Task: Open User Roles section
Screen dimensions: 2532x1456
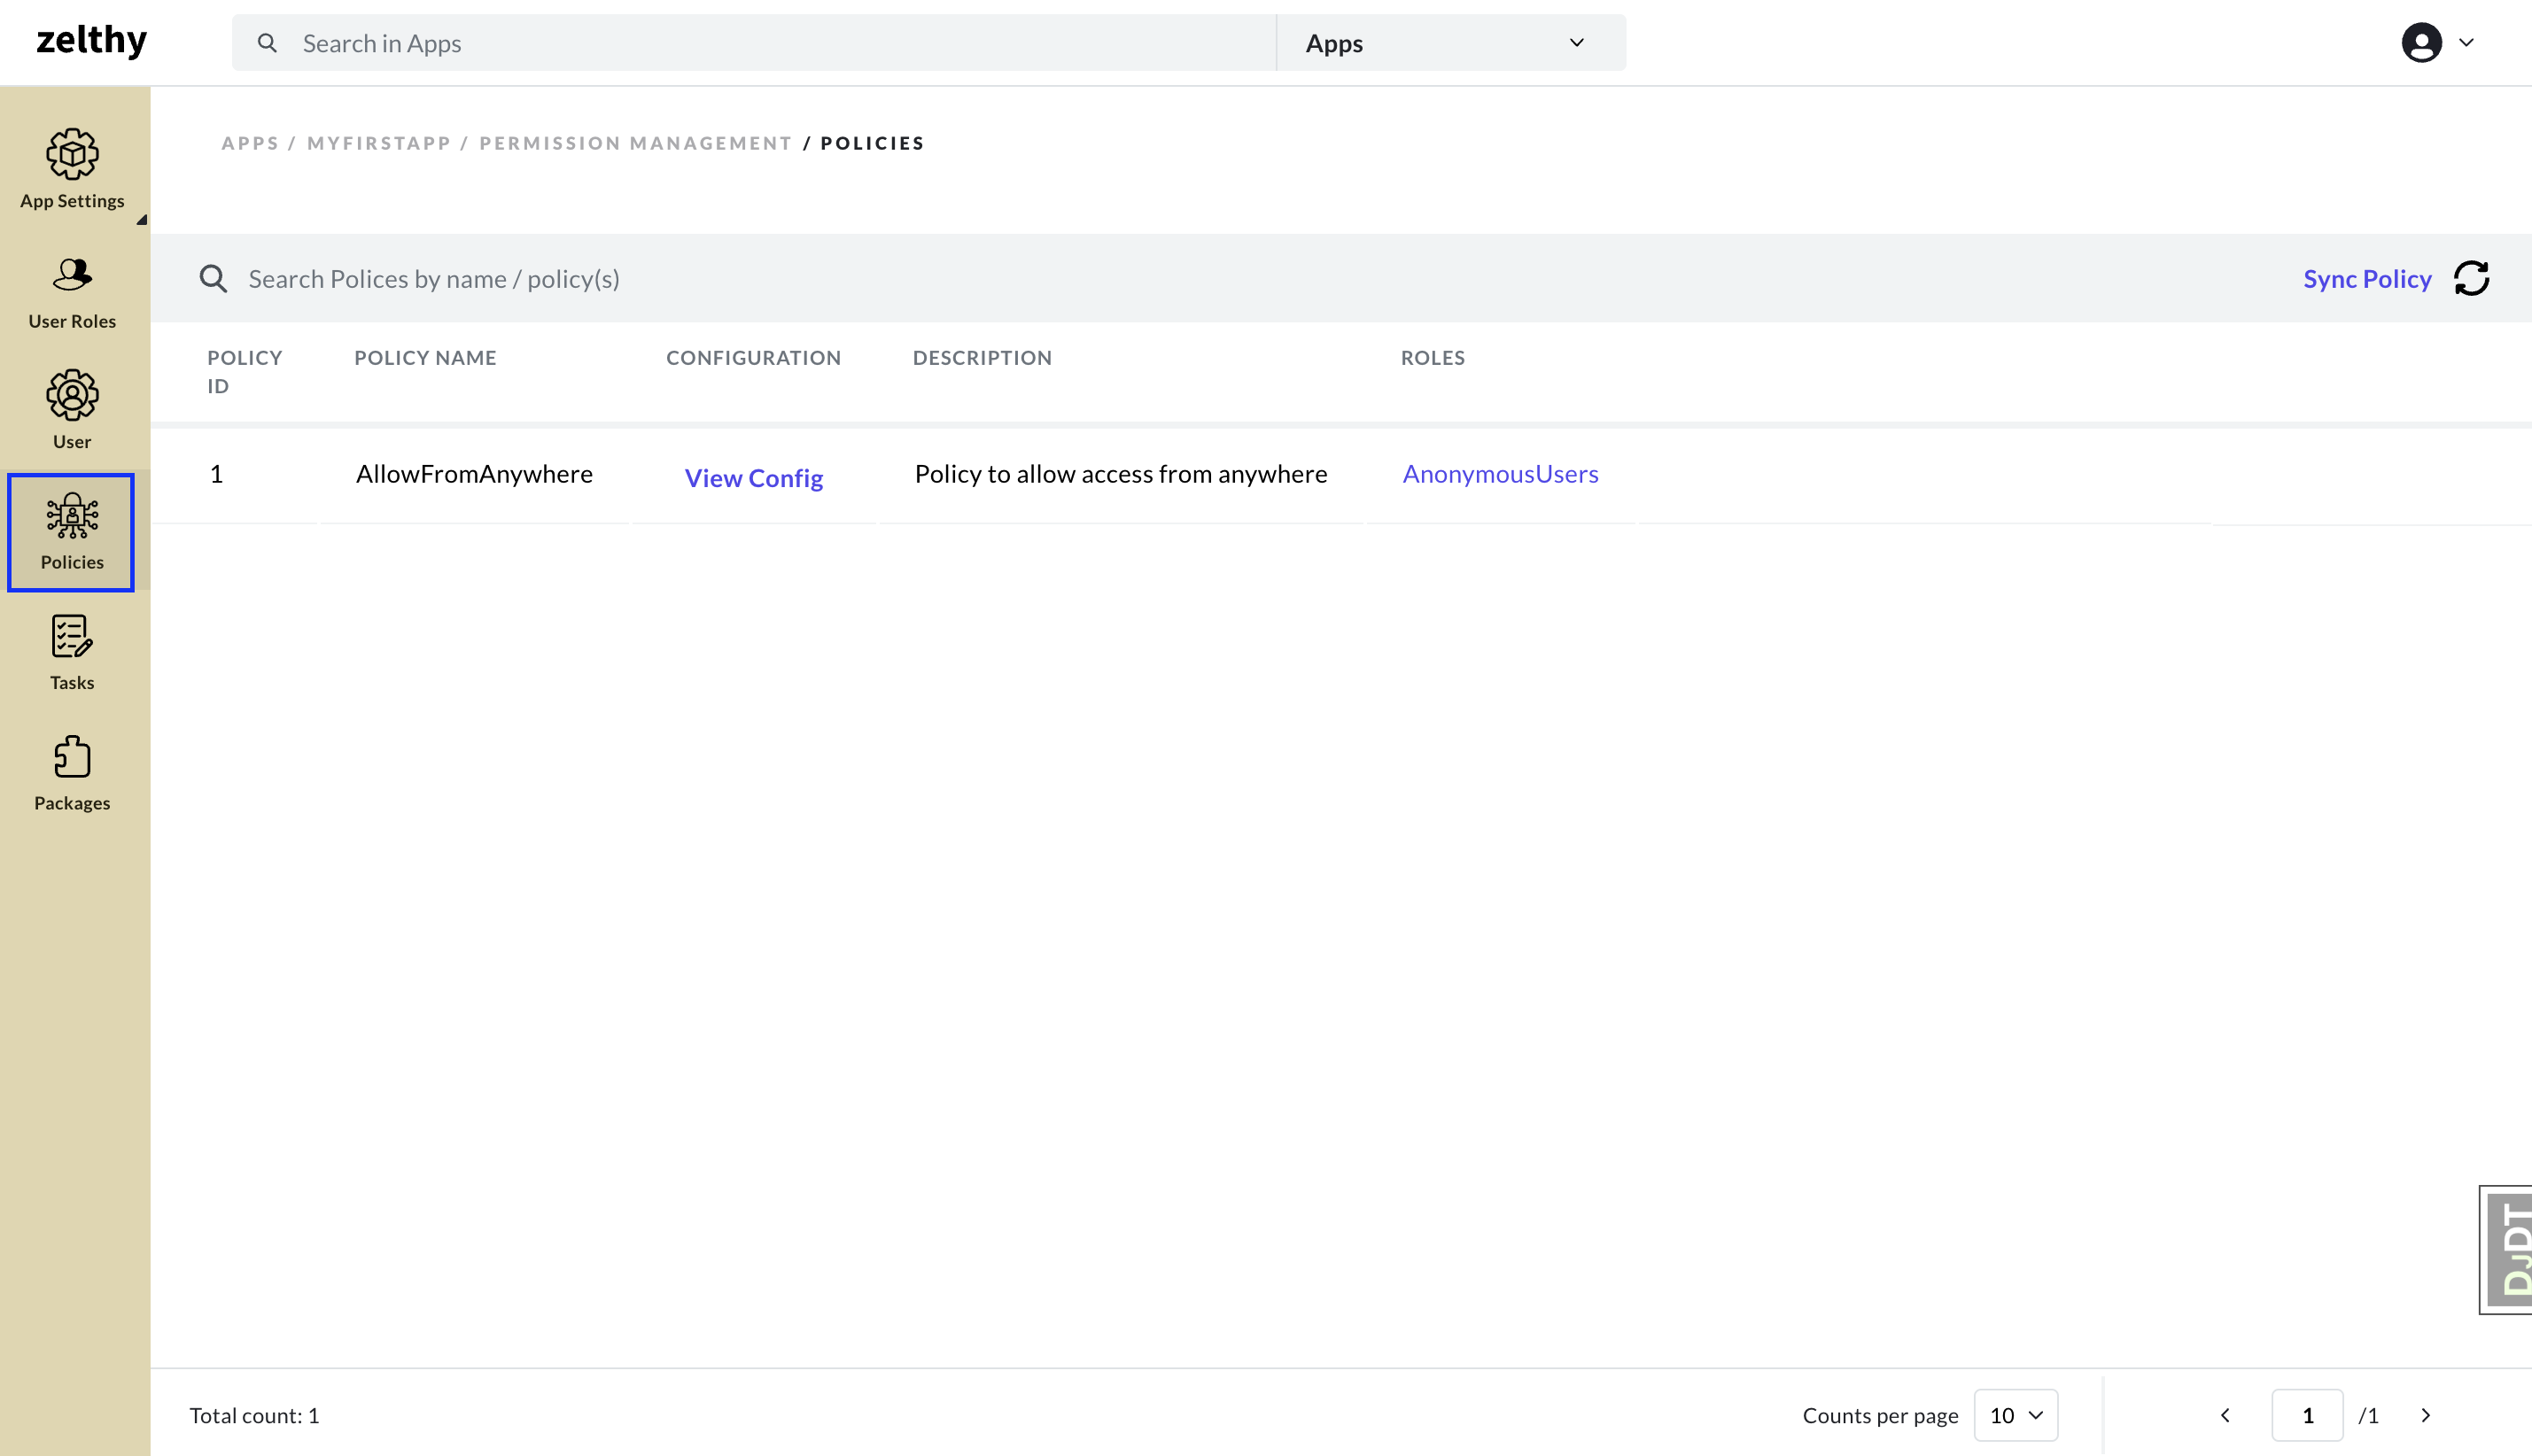Action: pos(72,291)
